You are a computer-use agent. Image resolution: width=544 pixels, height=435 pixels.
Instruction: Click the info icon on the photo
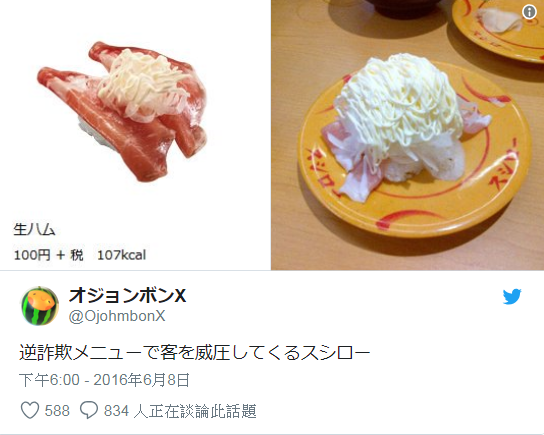pyautogui.click(x=529, y=12)
